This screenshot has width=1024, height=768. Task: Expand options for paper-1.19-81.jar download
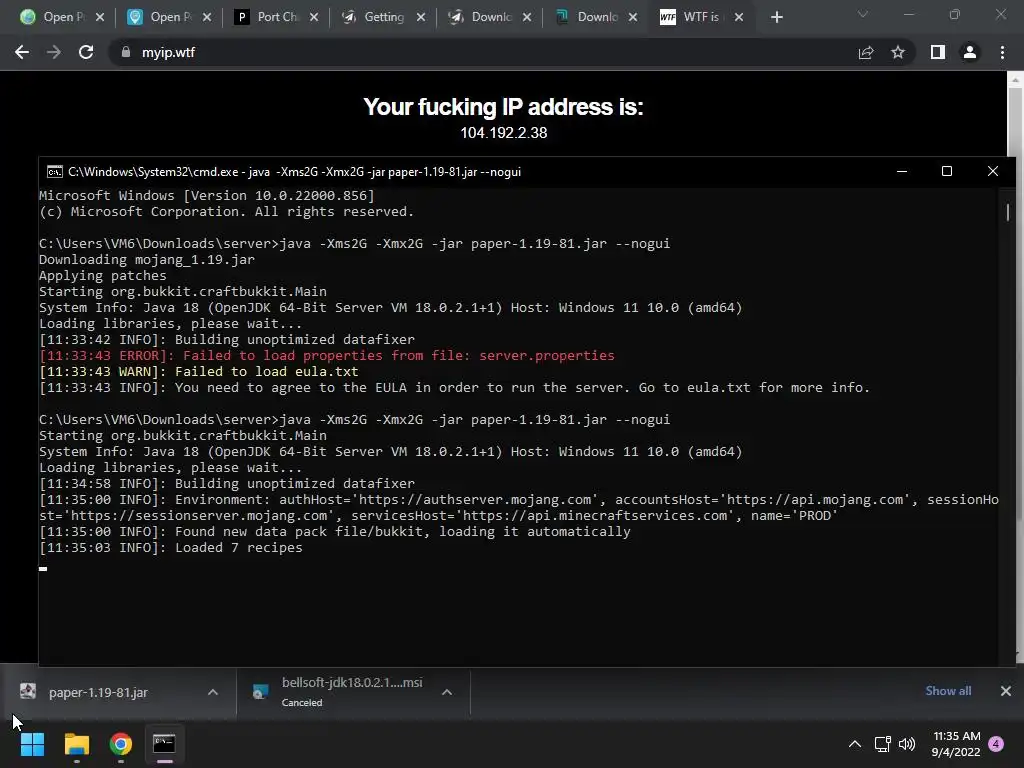(x=213, y=692)
